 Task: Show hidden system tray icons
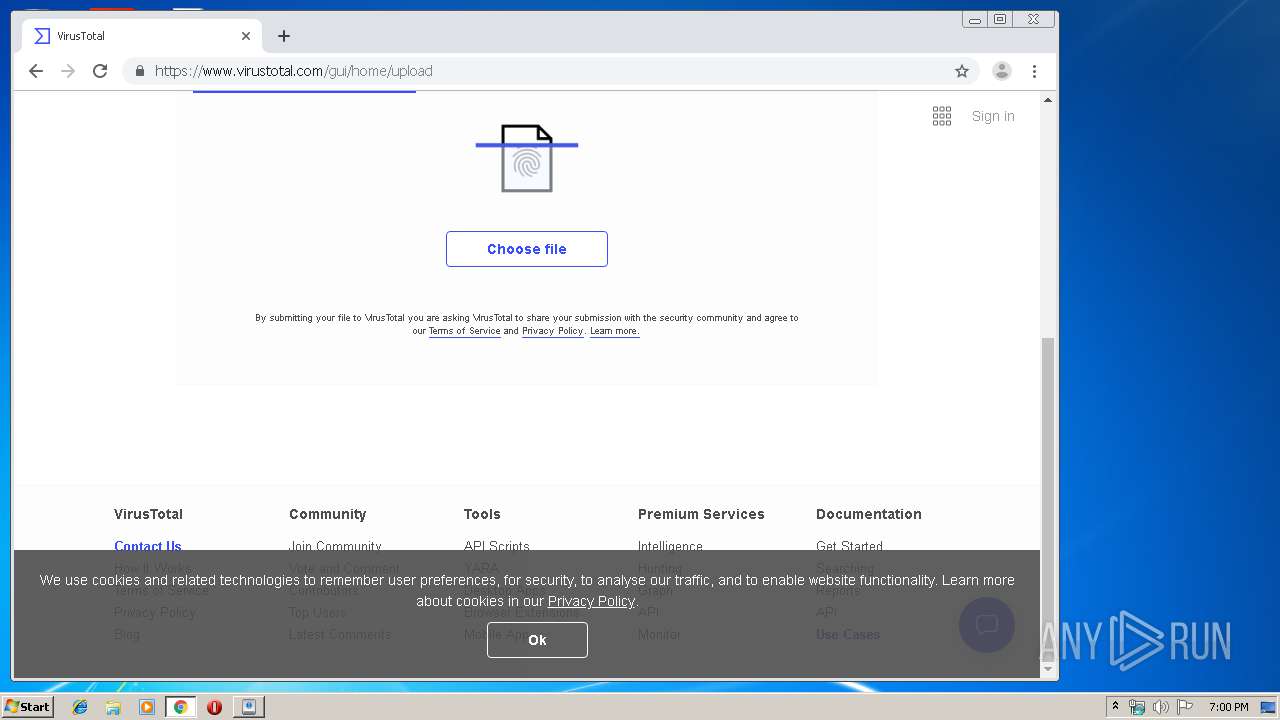pyautogui.click(x=1116, y=707)
